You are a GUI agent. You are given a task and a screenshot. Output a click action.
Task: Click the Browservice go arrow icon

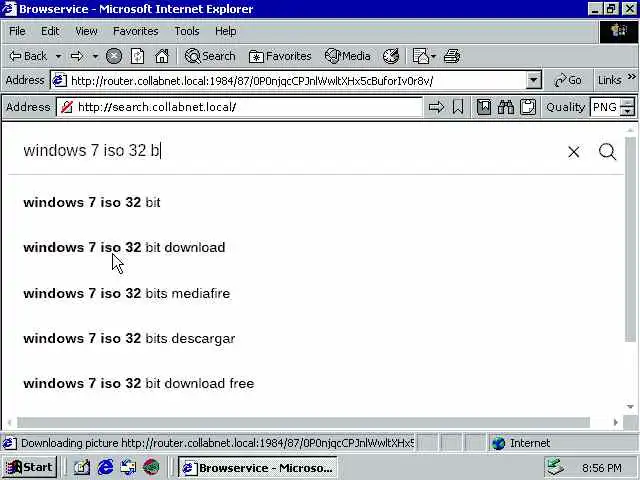coord(436,107)
